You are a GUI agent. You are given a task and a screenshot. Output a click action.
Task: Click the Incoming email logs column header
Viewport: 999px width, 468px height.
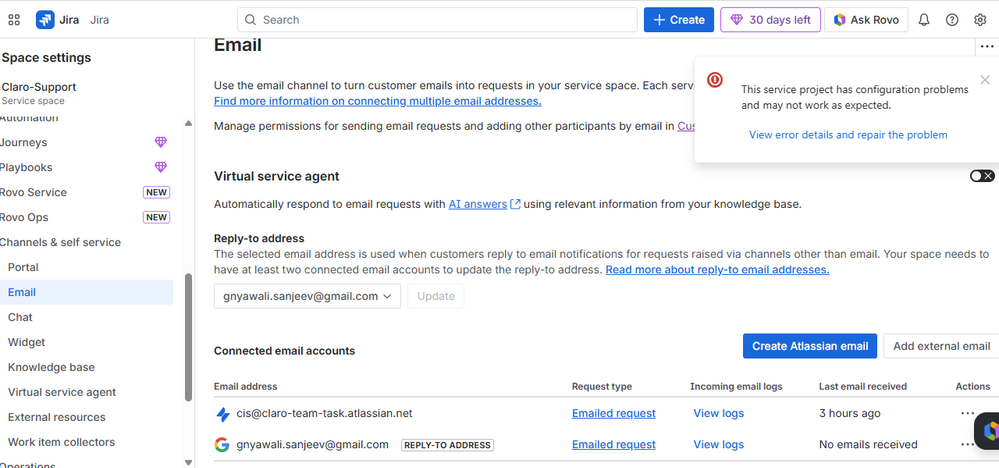click(736, 386)
